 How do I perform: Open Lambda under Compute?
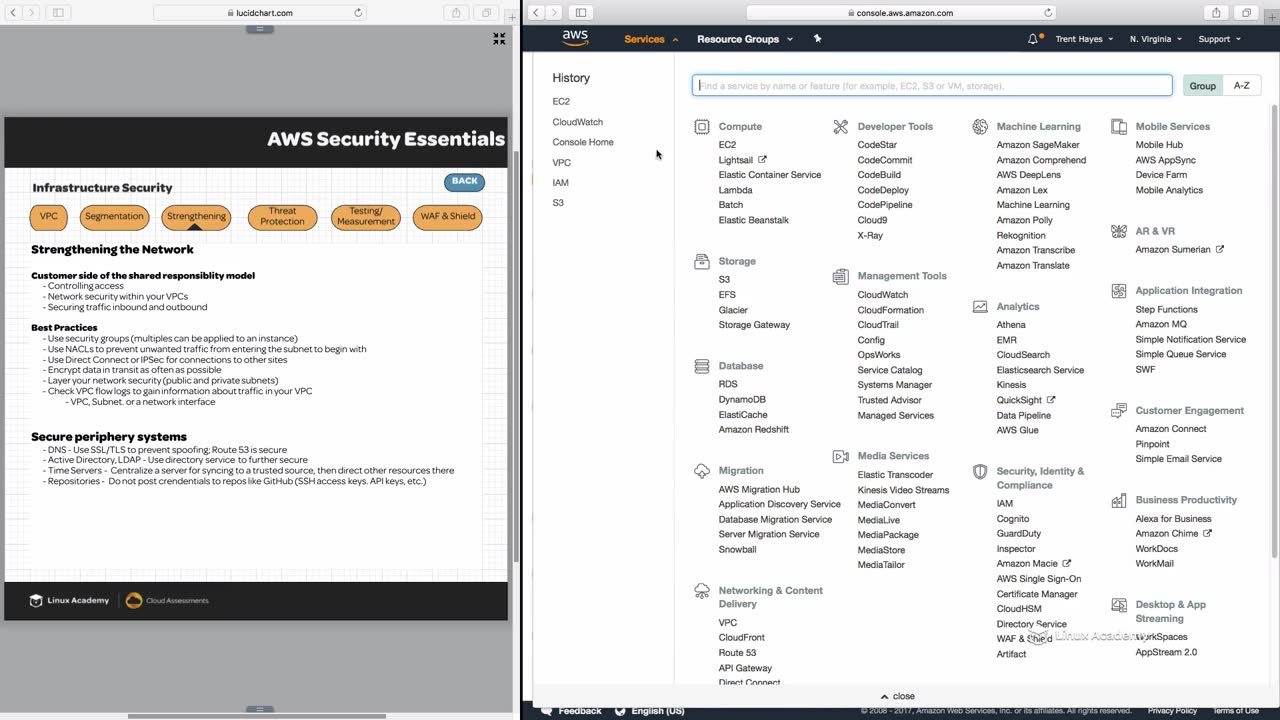[x=735, y=190]
